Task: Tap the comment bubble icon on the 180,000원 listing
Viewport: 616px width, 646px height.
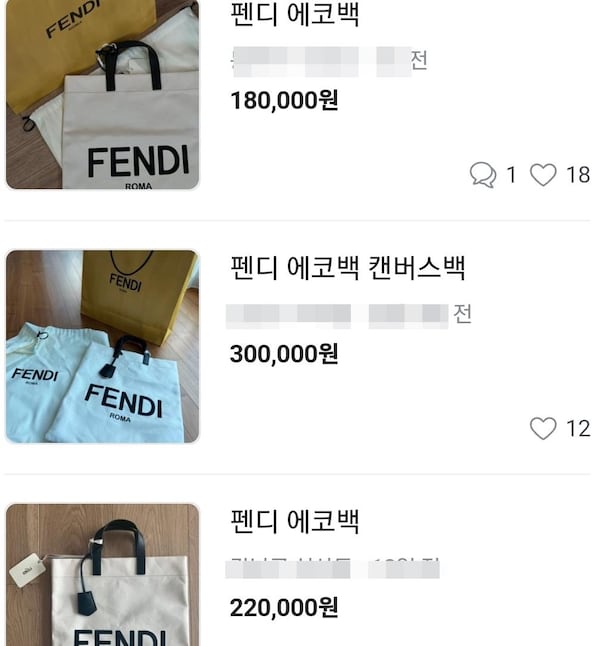Action: coord(482,175)
